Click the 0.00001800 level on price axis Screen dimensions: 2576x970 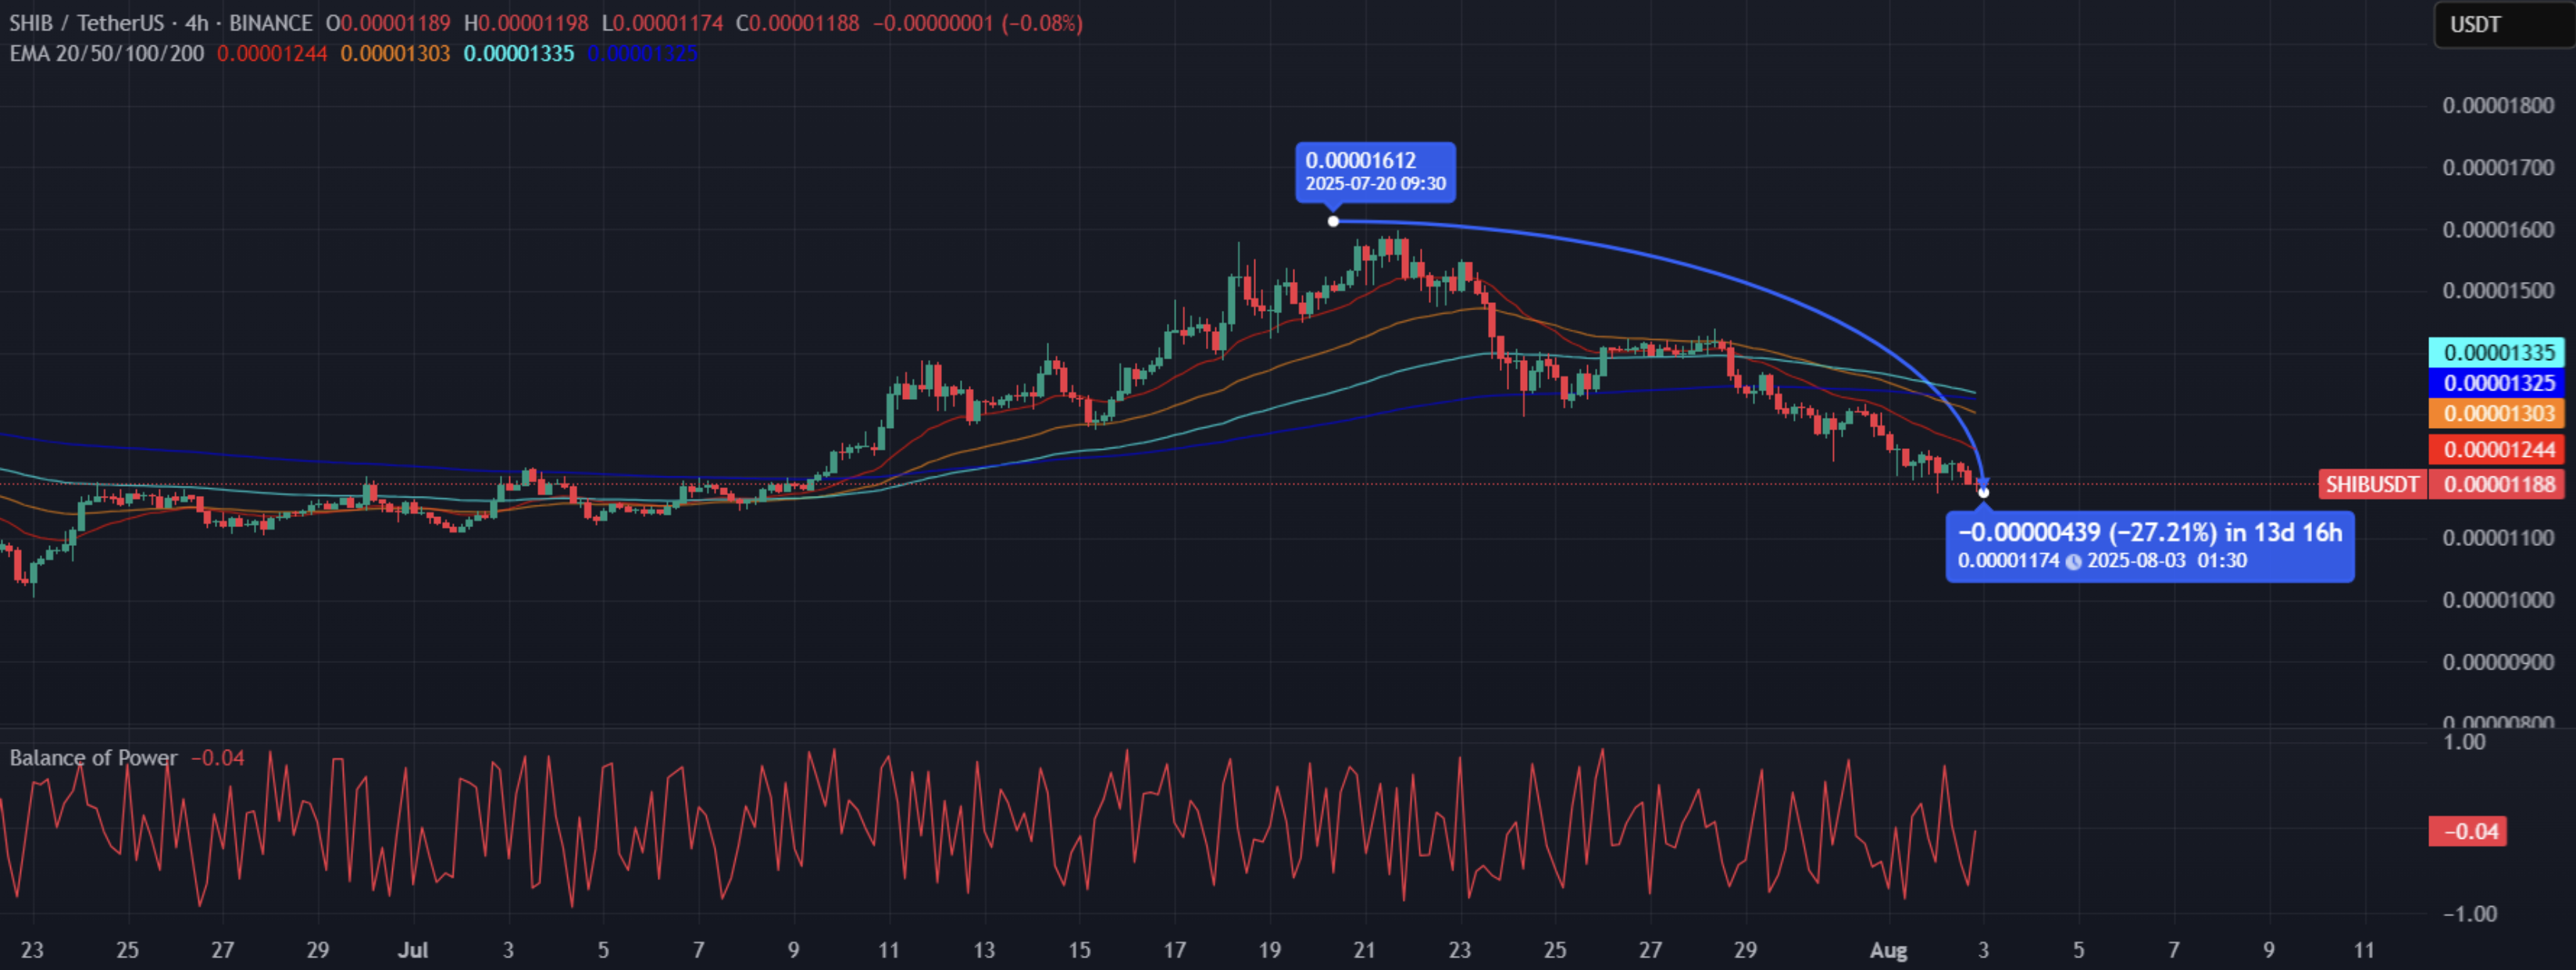click(2497, 106)
